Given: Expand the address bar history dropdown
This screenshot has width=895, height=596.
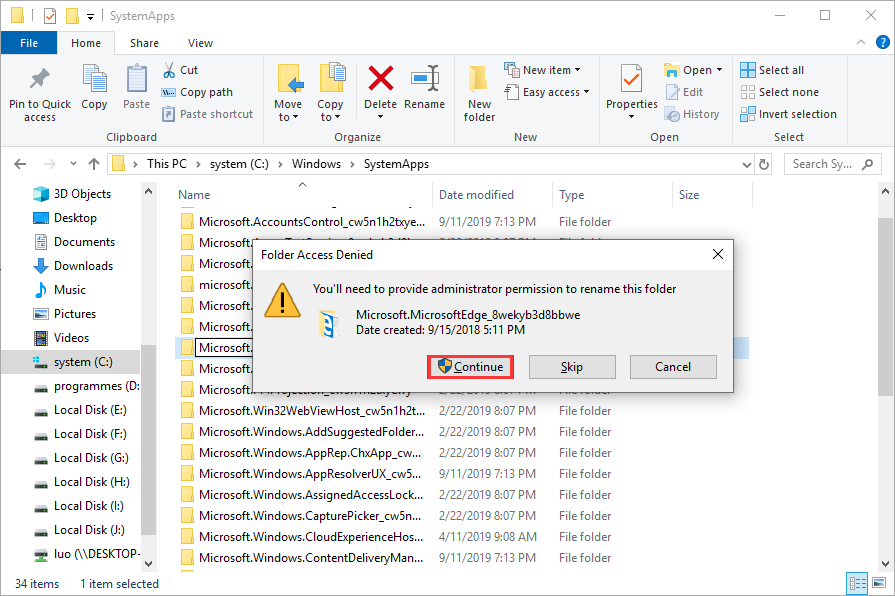Looking at the screenshot, I should click(747, 164).
